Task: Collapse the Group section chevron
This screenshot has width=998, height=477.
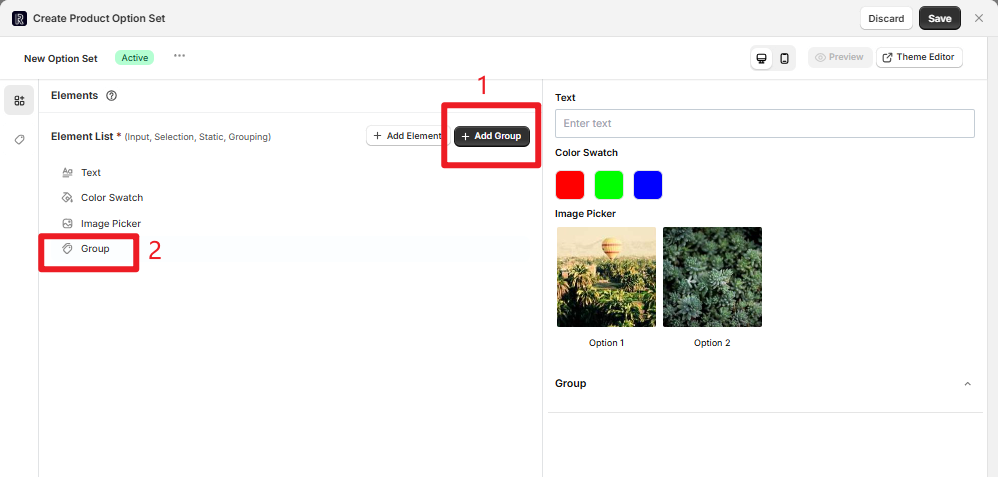Action: (967, 384)
